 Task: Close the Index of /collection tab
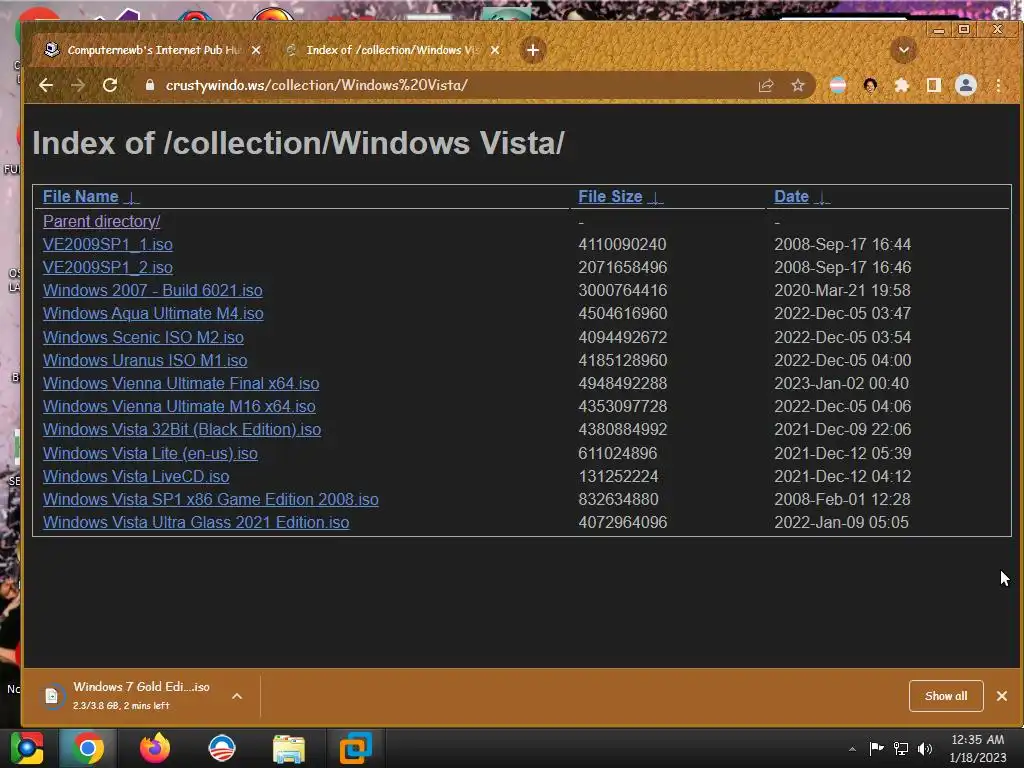point(495,50)
